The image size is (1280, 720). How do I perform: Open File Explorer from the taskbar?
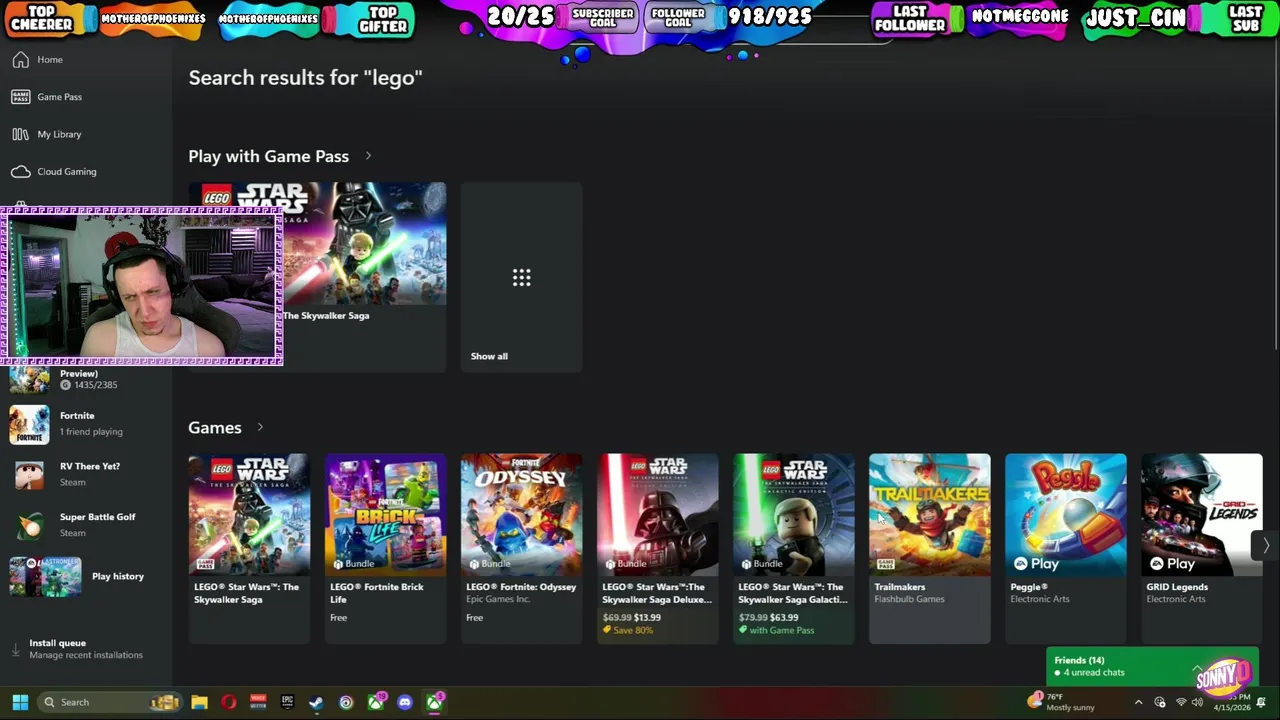(x=200, y=702)
